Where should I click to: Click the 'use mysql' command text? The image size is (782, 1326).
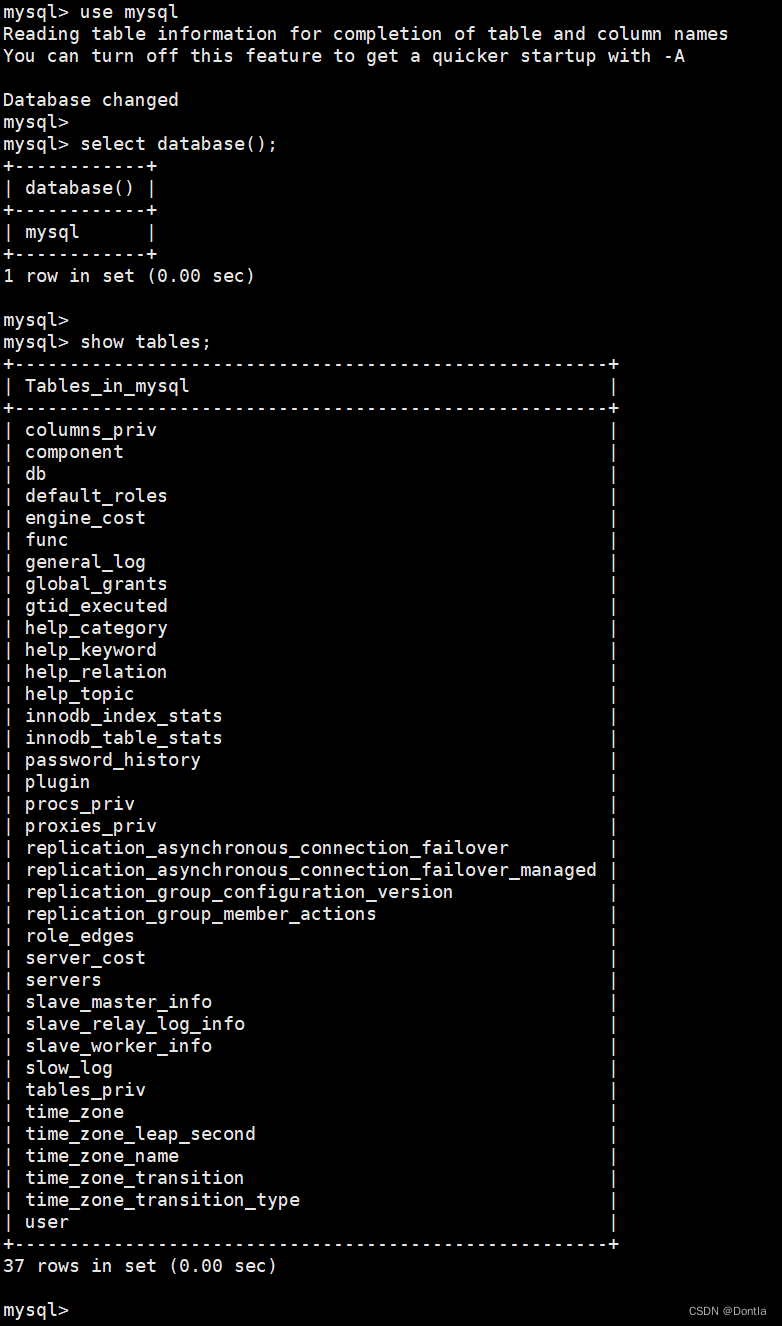(x=129, y=12)
